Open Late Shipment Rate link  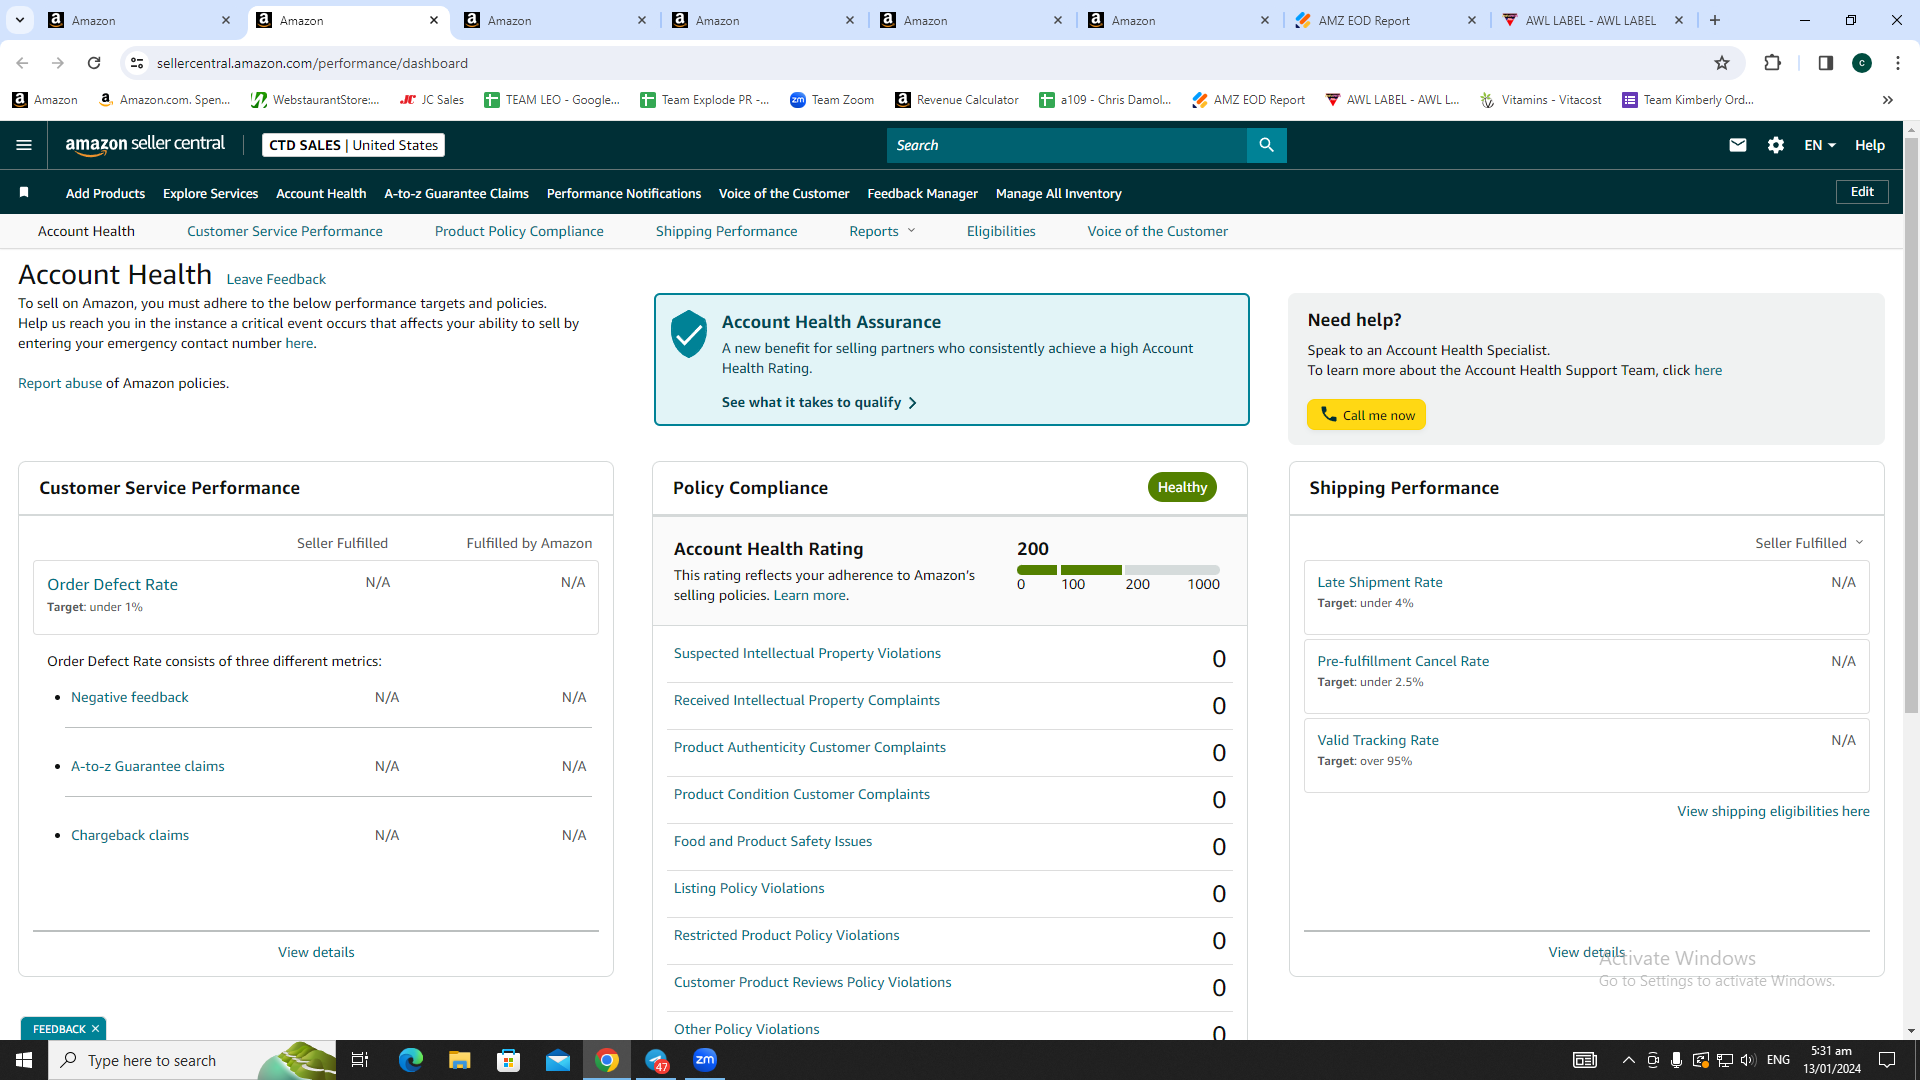click(x=1379, y=582)
